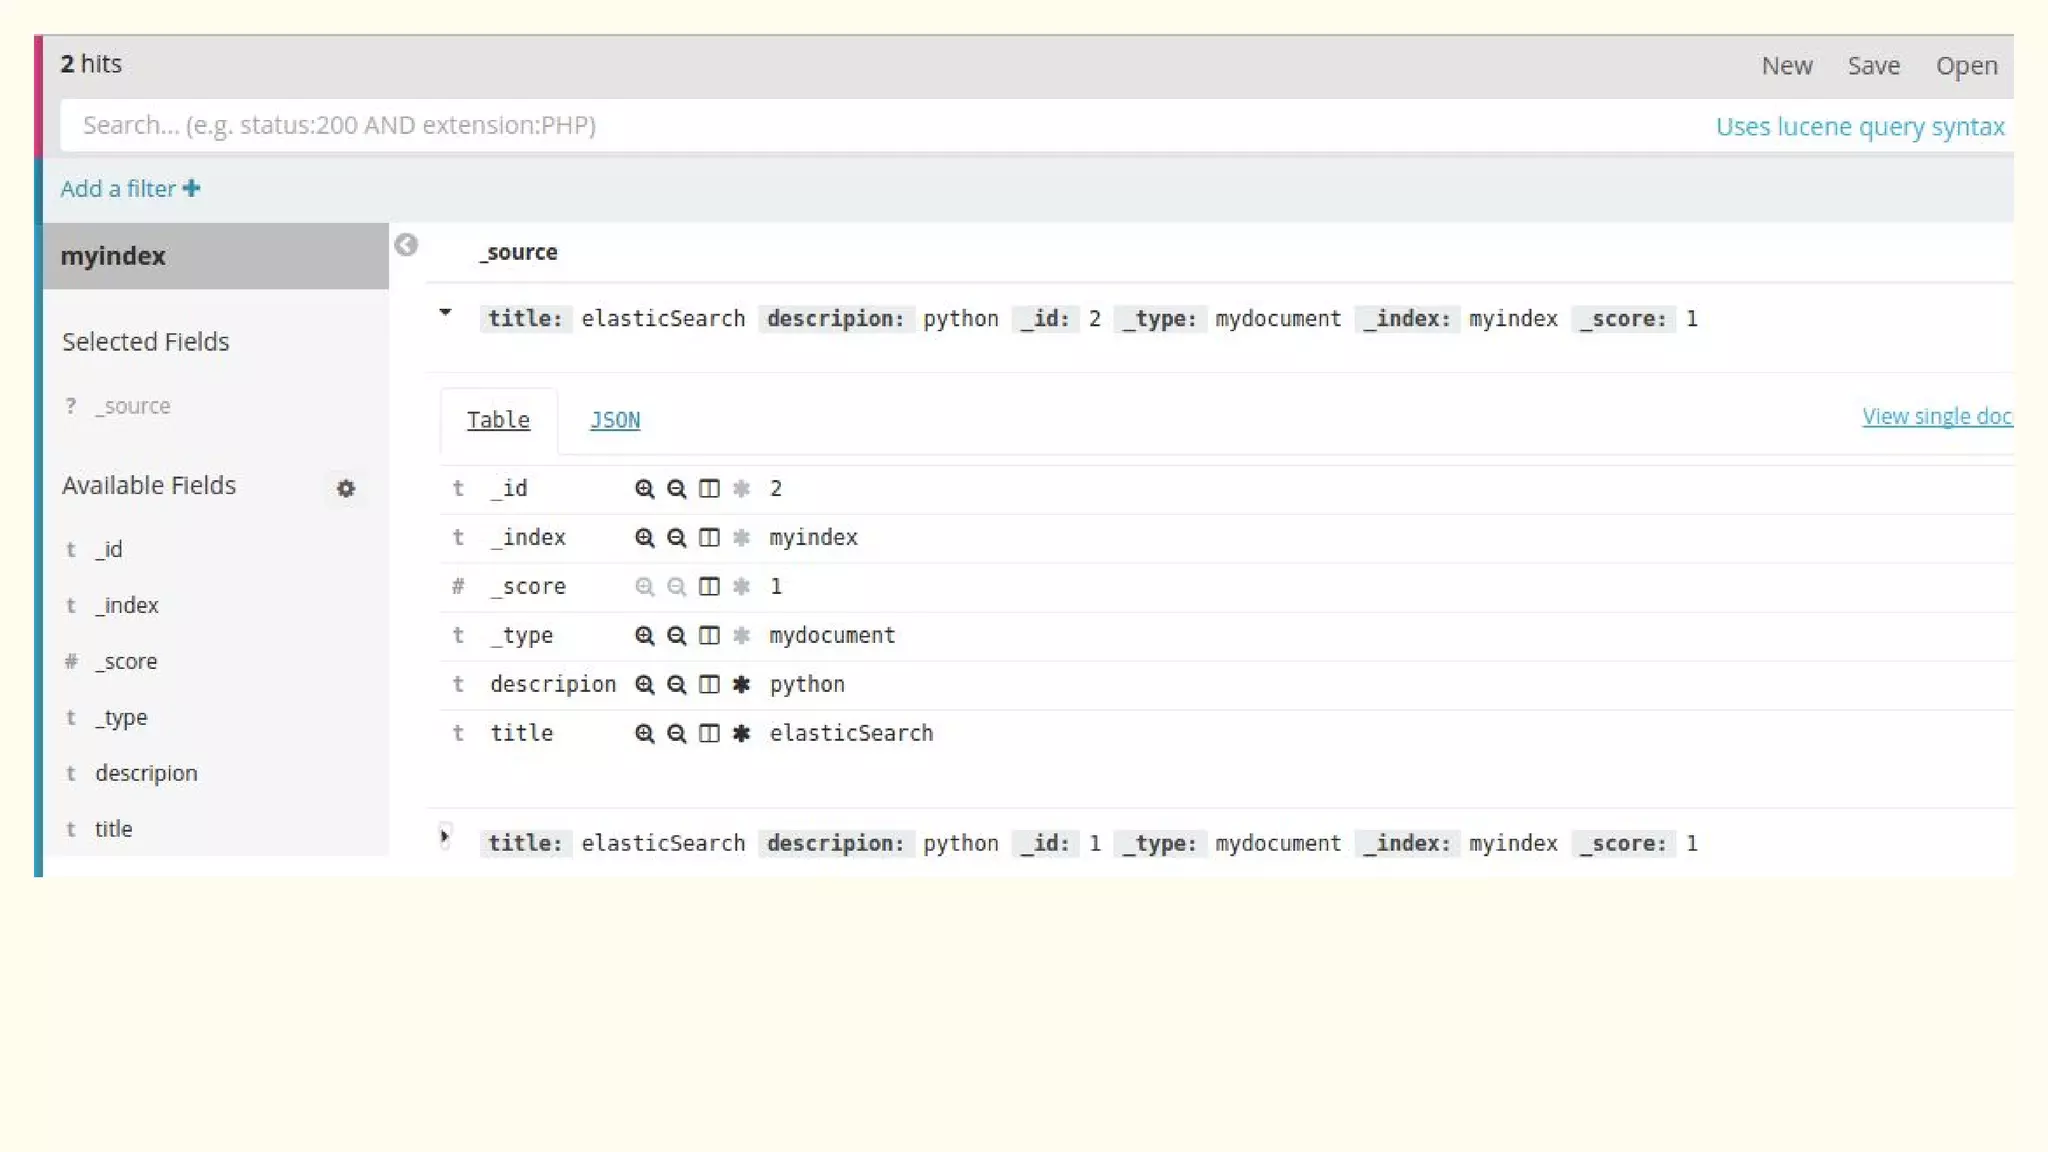Click Save in top menu

click(1873, 66)
